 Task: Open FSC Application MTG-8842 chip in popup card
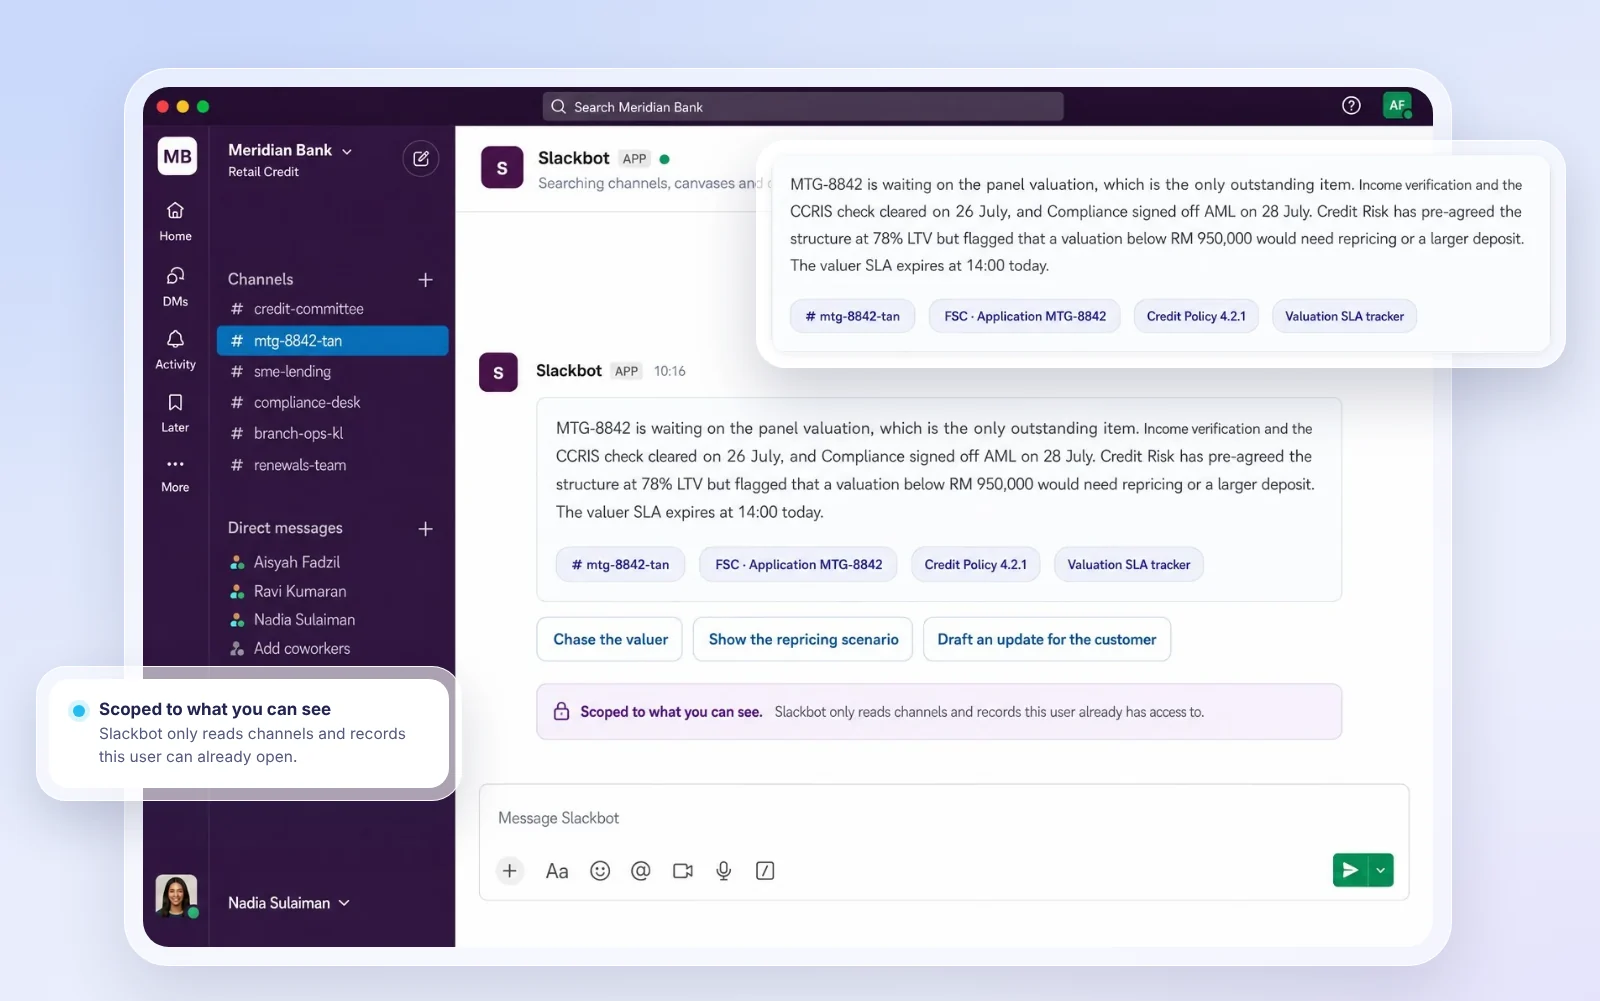[1025, 316]
